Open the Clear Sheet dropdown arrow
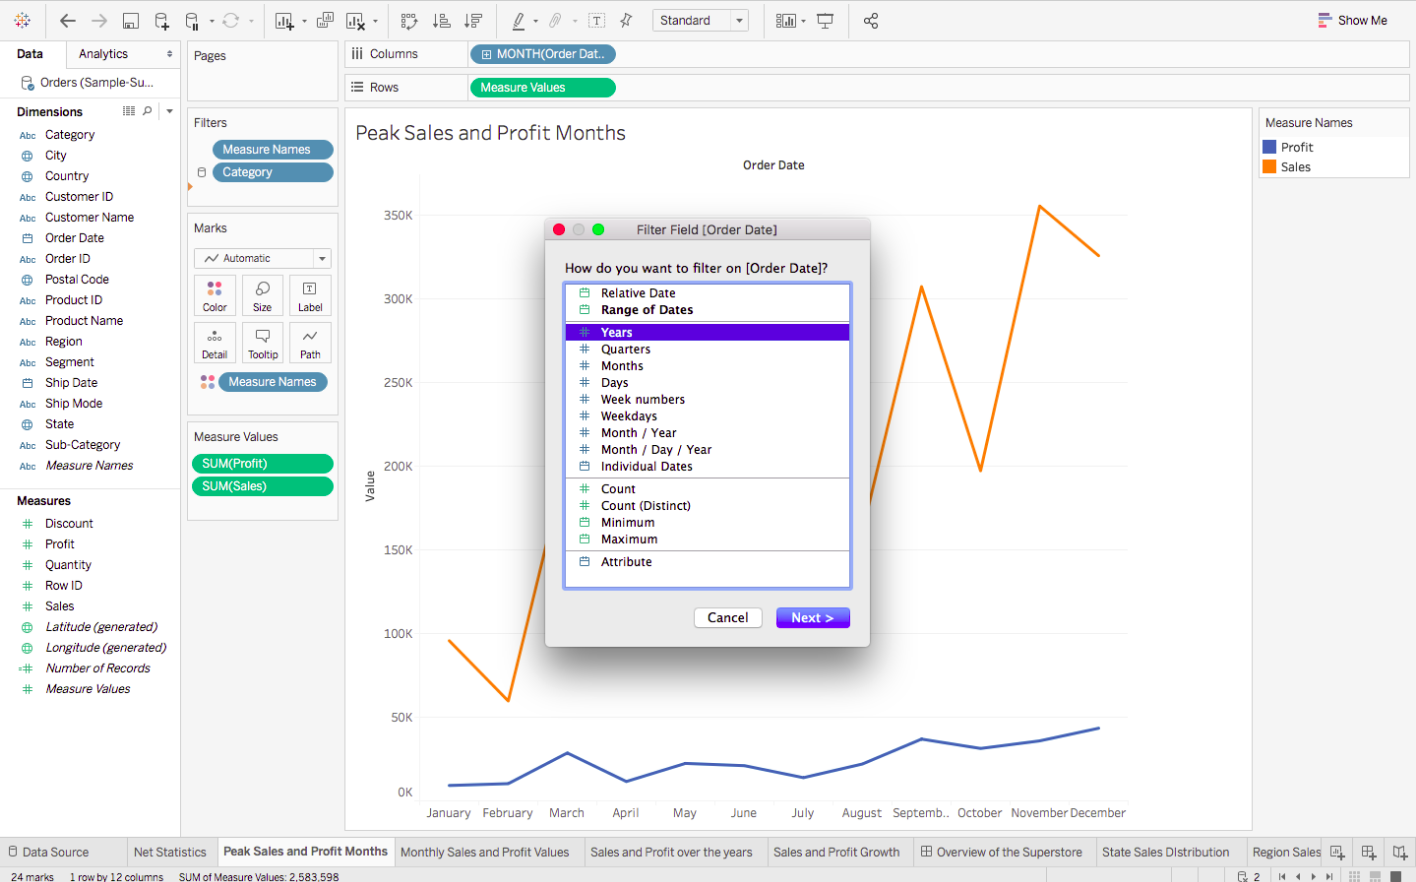 pos(375,21)
